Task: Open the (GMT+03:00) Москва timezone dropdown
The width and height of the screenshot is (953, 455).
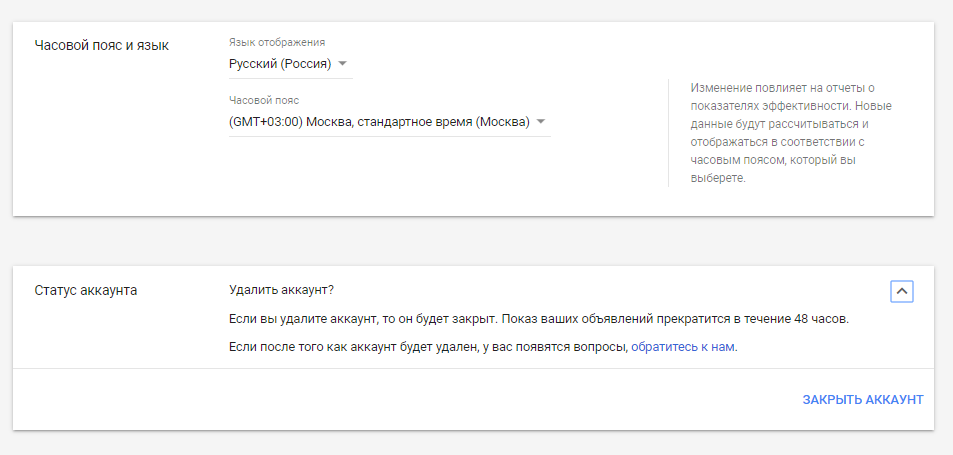Action: coord(379,122)
